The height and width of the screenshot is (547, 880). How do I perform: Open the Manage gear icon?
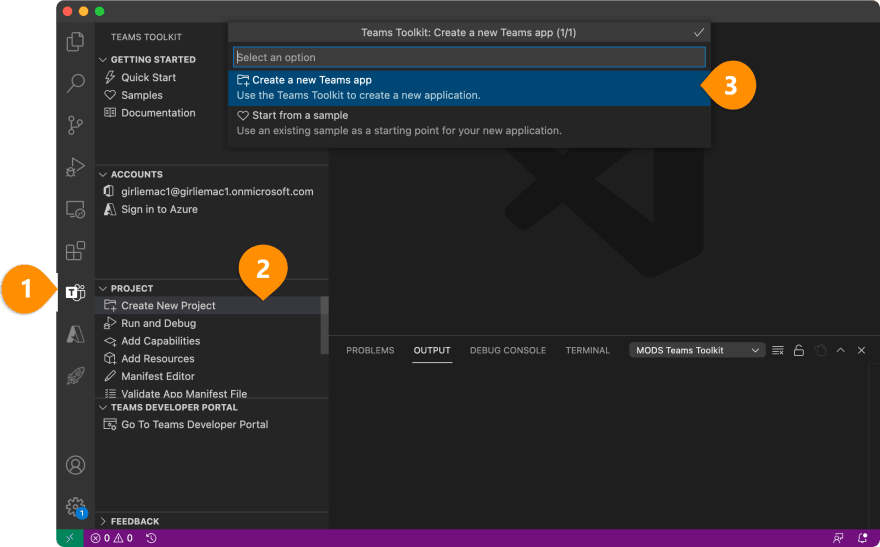point(75,507)
